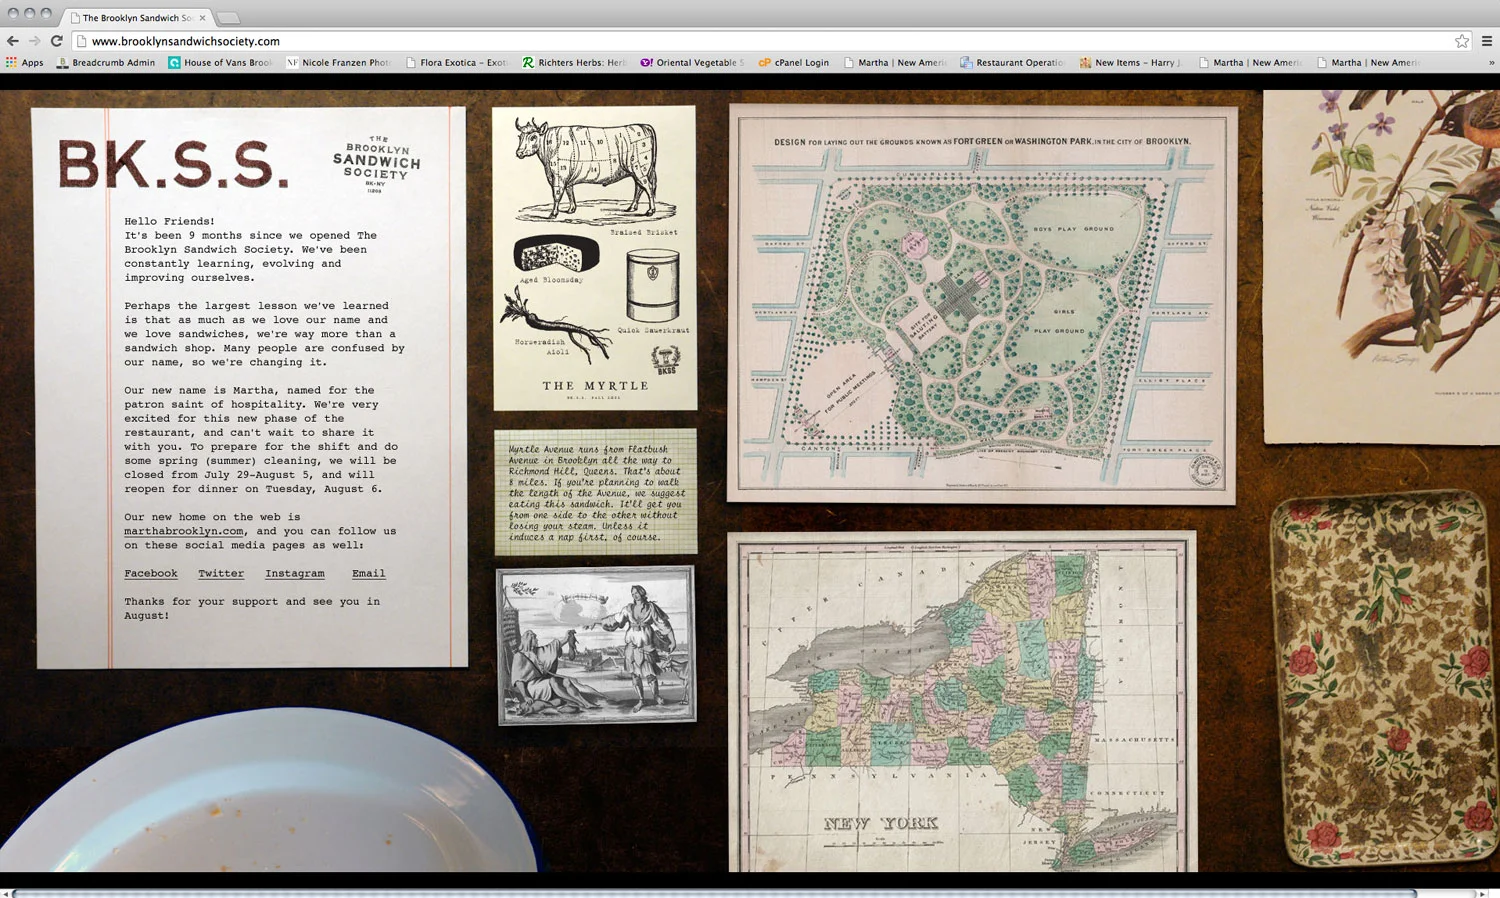Click the "Braised Brisket" label
The width and height of the screenshot is (1500, 898).
coord(643,232)
